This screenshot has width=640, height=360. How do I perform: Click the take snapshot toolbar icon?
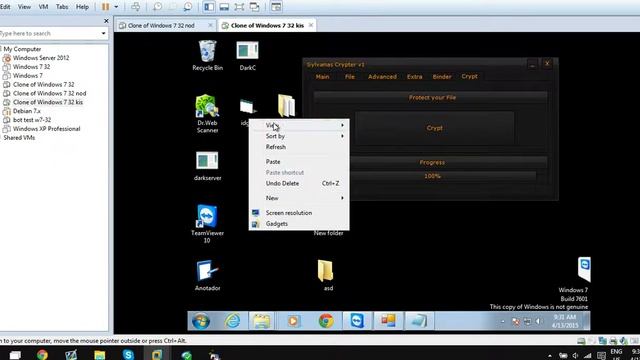157,7
